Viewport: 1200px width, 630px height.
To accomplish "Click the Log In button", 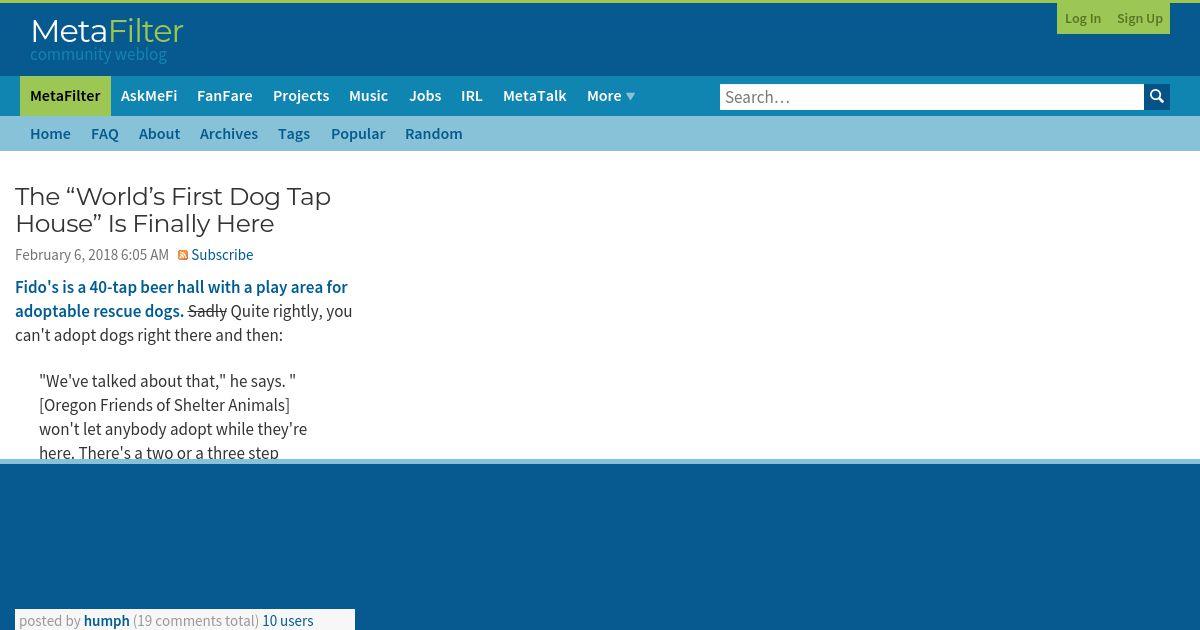I will (1083, 18).
